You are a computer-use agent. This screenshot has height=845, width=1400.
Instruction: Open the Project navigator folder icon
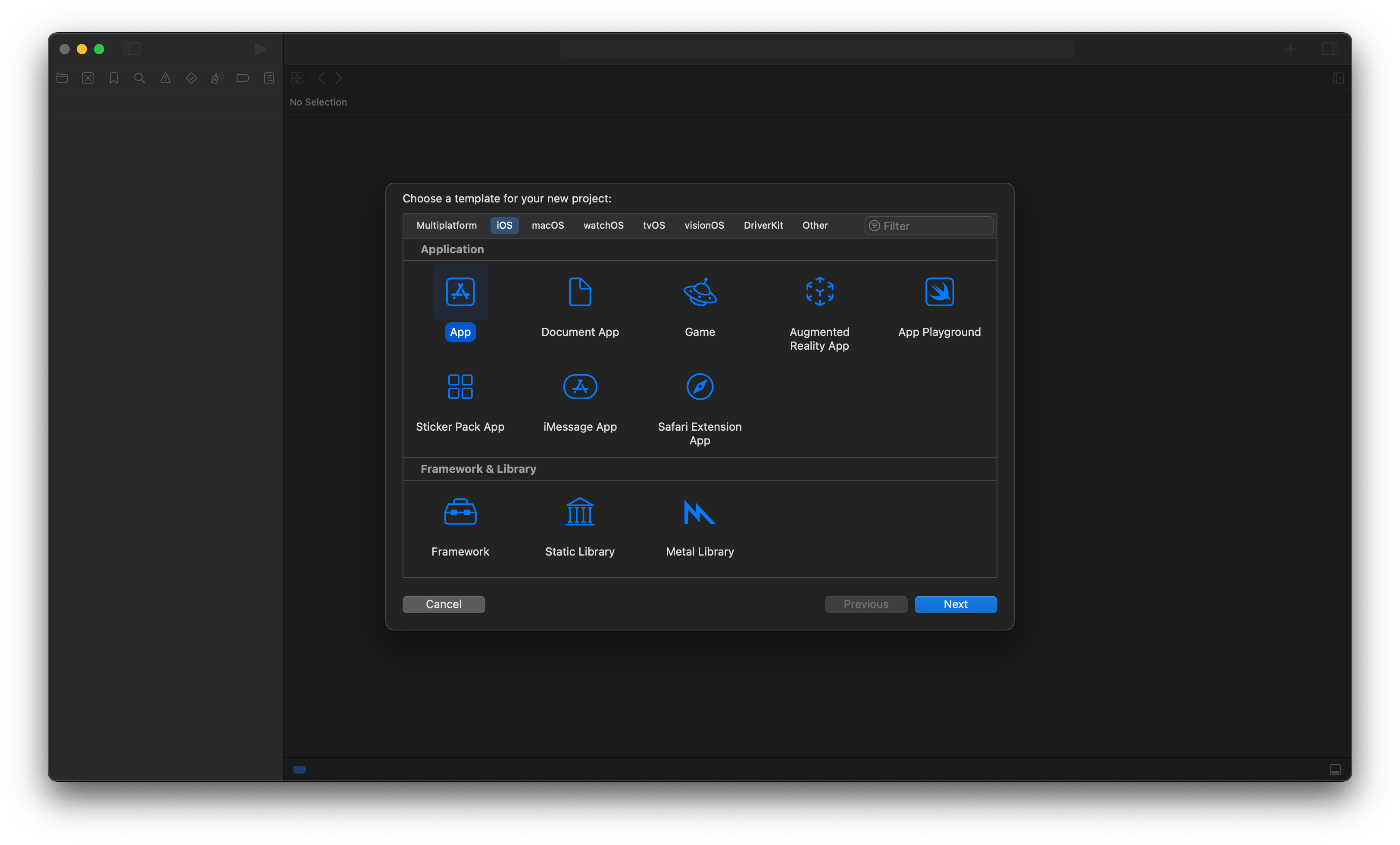(62, 78)
